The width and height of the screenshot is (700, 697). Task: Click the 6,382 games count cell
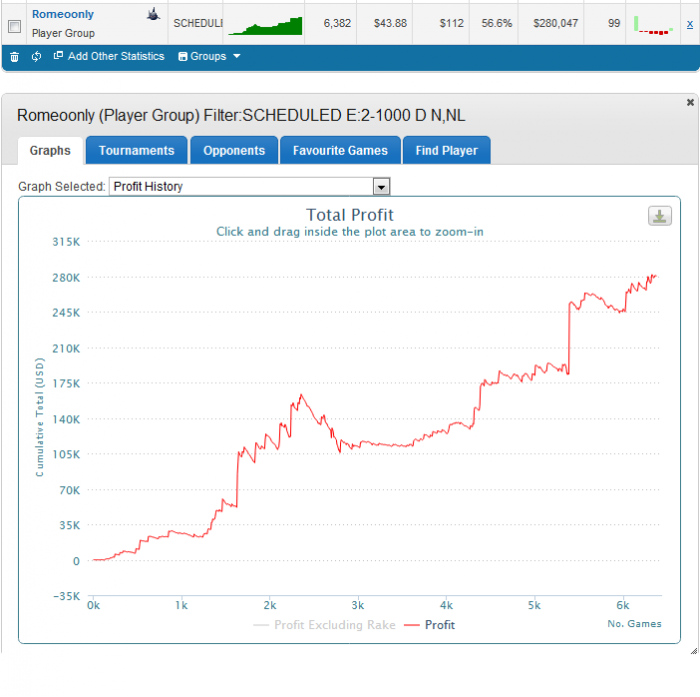pyautogui.click(x=337, y=23)
